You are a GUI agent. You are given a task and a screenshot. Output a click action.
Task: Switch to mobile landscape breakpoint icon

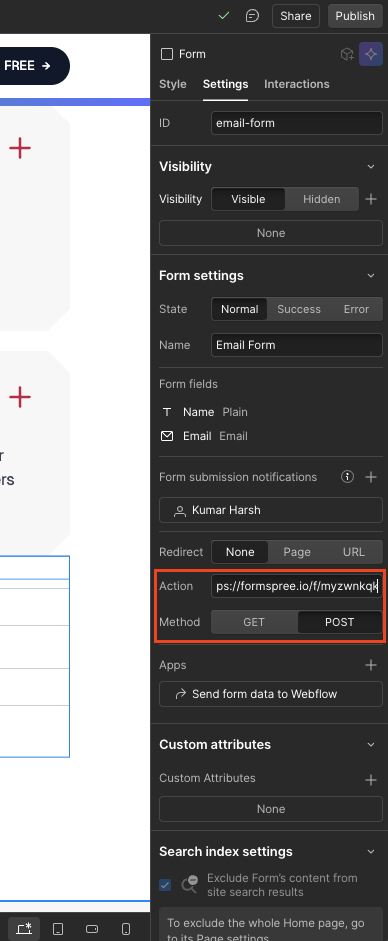(x=92, y=929)
